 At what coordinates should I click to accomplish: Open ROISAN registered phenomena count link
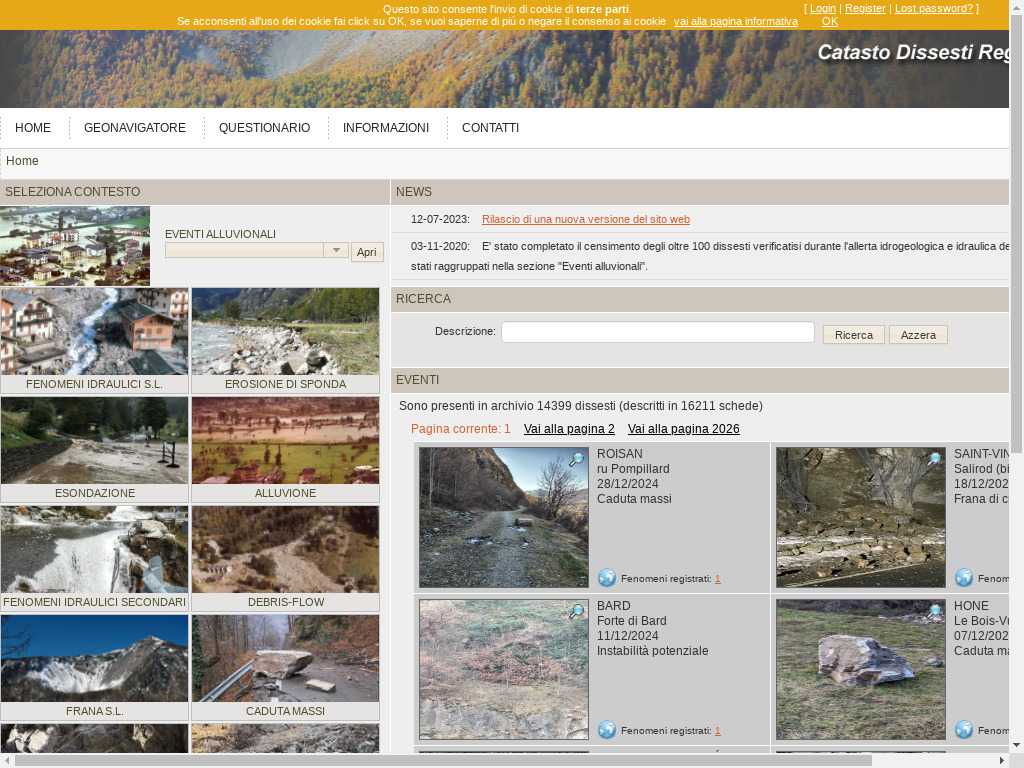[x=717, y=579]
